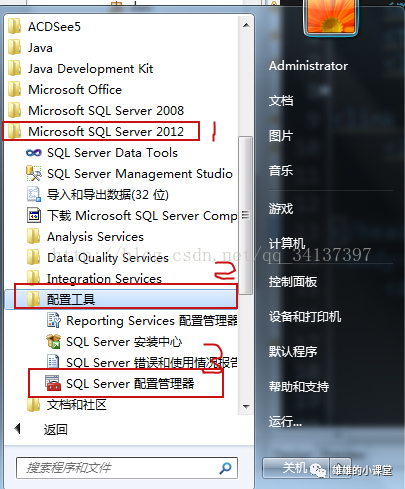Click the Microsoft SQL Server 2008 folder icon
Screen dimensions: 405x489
(x=14, y=110)
